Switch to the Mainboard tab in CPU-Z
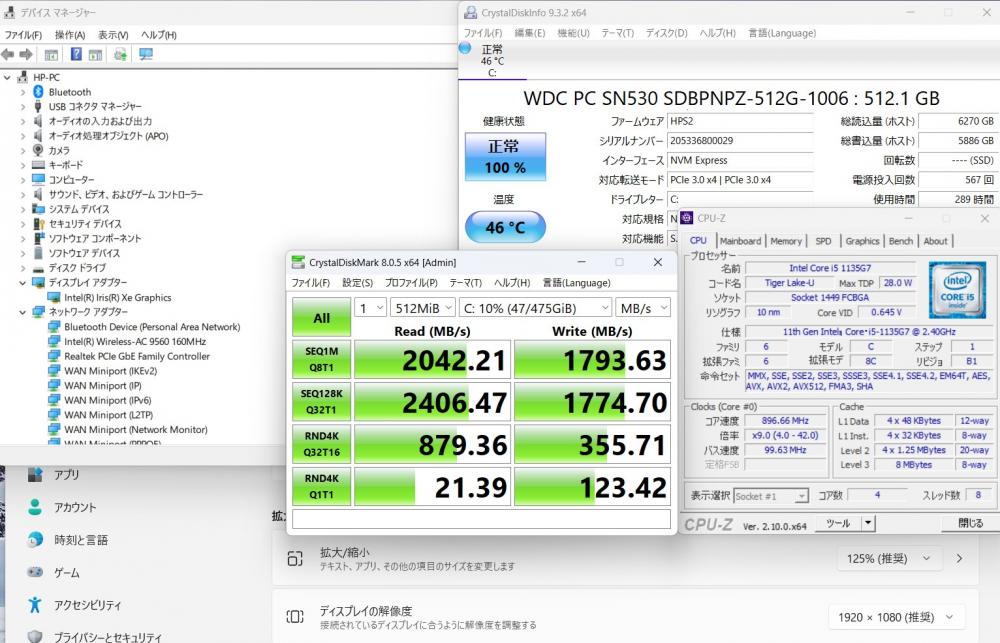Screen dimensions: 1000x643 [740, 240]
